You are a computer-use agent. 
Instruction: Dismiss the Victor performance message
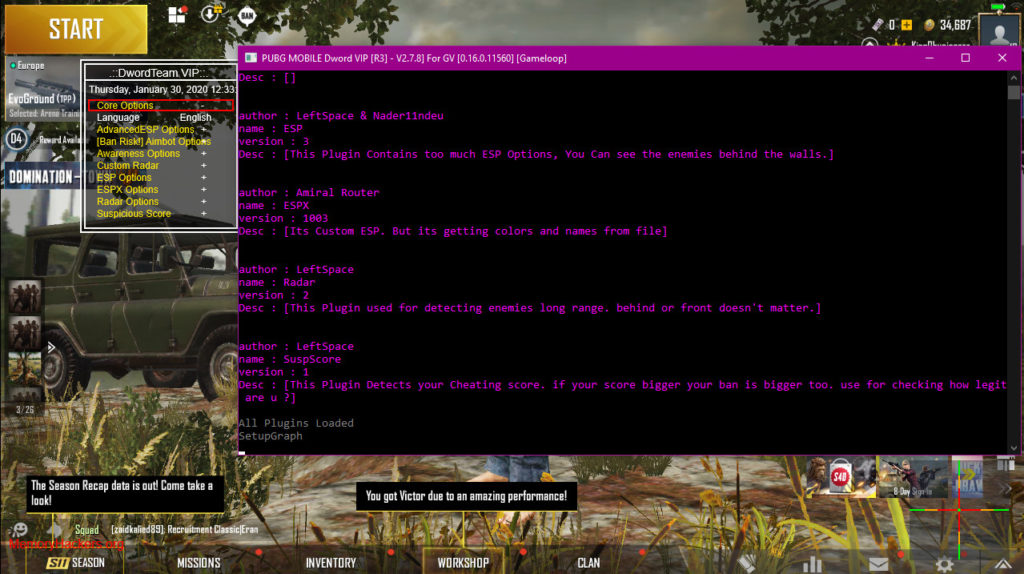pos(466,496)
